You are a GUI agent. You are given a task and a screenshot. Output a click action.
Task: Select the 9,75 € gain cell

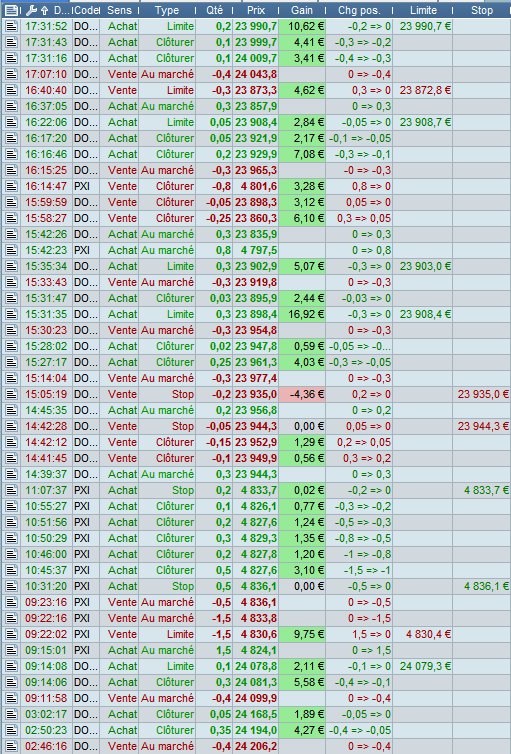[302, 634]
